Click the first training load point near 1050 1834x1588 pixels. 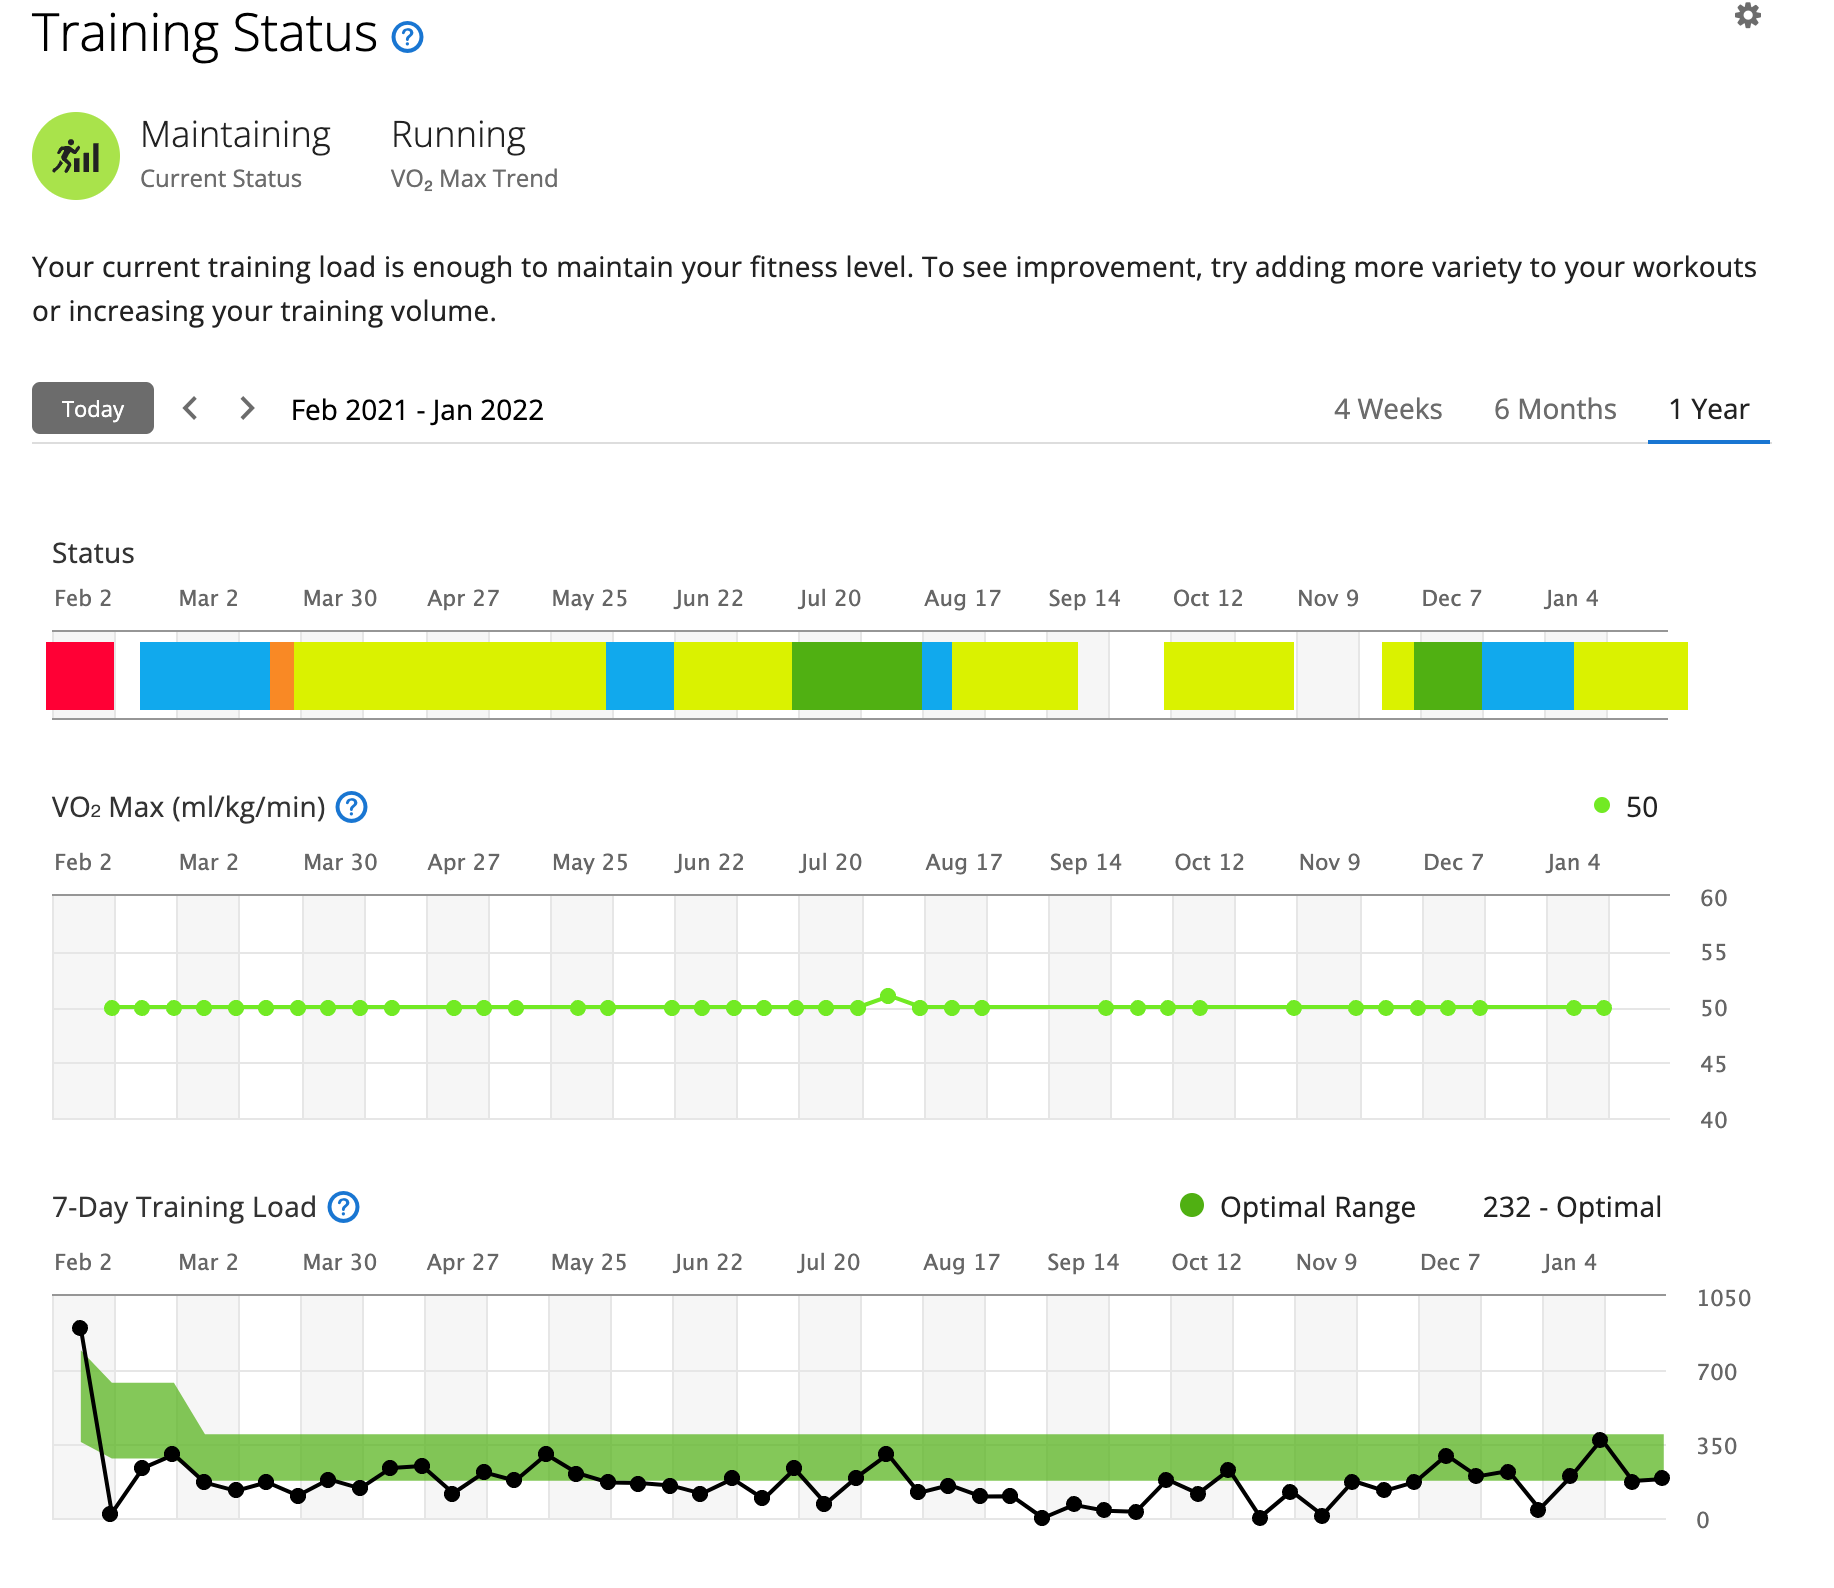[x=80, y=1328]
